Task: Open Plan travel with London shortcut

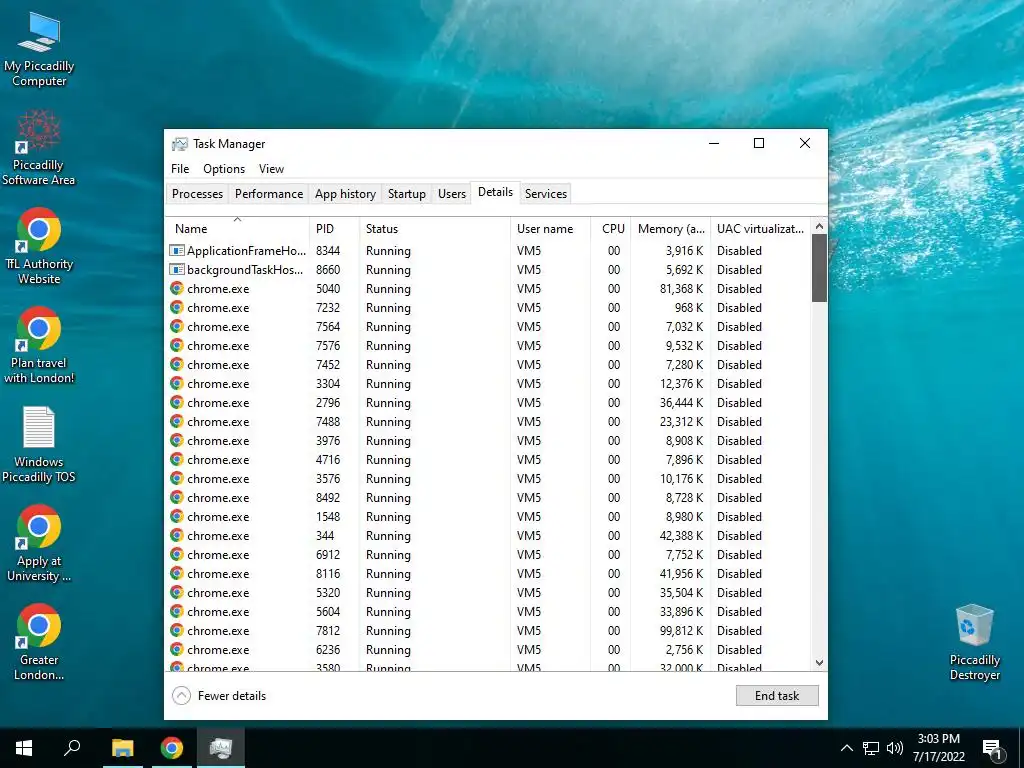Action: point(39,345)
